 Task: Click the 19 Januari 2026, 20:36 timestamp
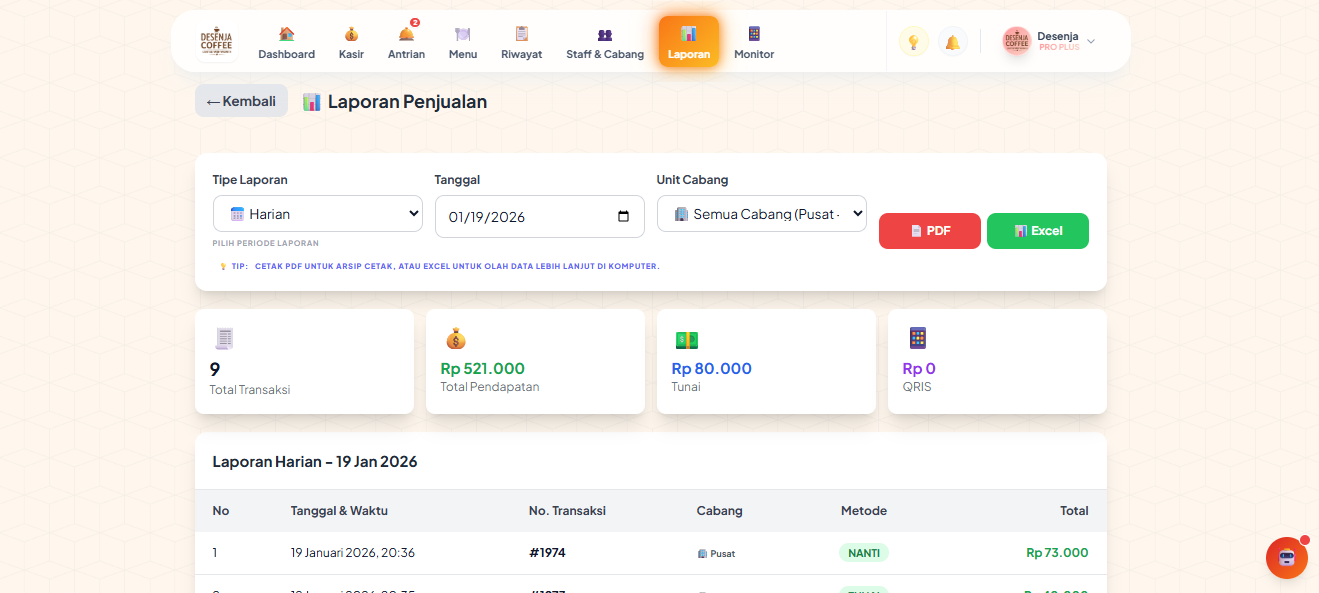tap(353, 553)
